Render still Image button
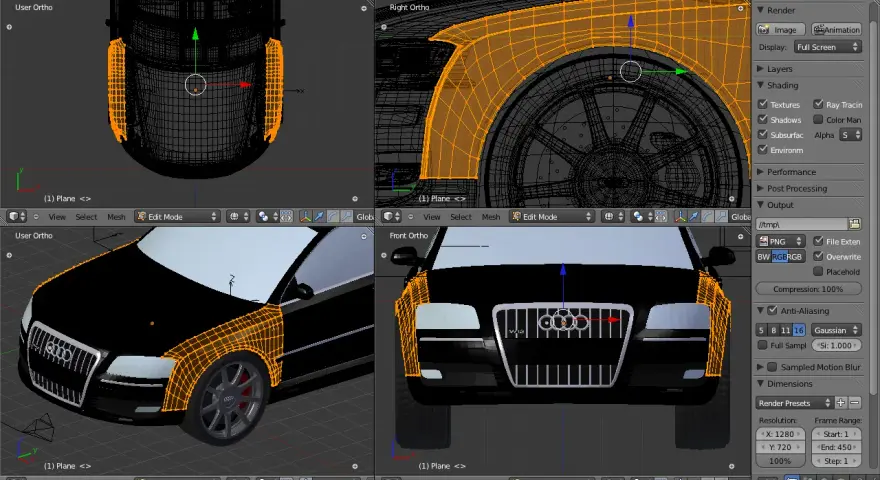Viewport: 880px width, 480px height. pyautogui.click(x=781, y=30)
